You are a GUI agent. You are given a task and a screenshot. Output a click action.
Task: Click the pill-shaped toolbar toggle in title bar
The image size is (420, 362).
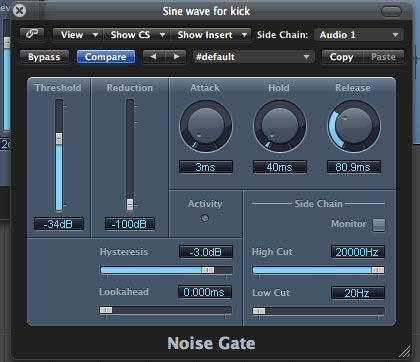(391, 12)
